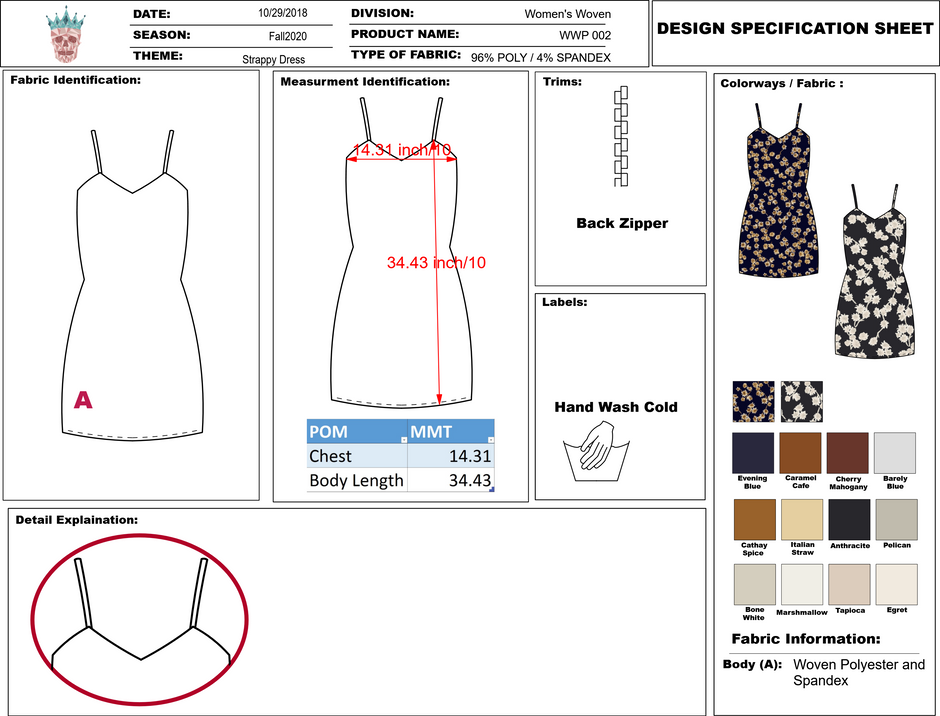Screen dimensions: 940x716
Task: Click the black and white floral dress image
Action: 875,272
